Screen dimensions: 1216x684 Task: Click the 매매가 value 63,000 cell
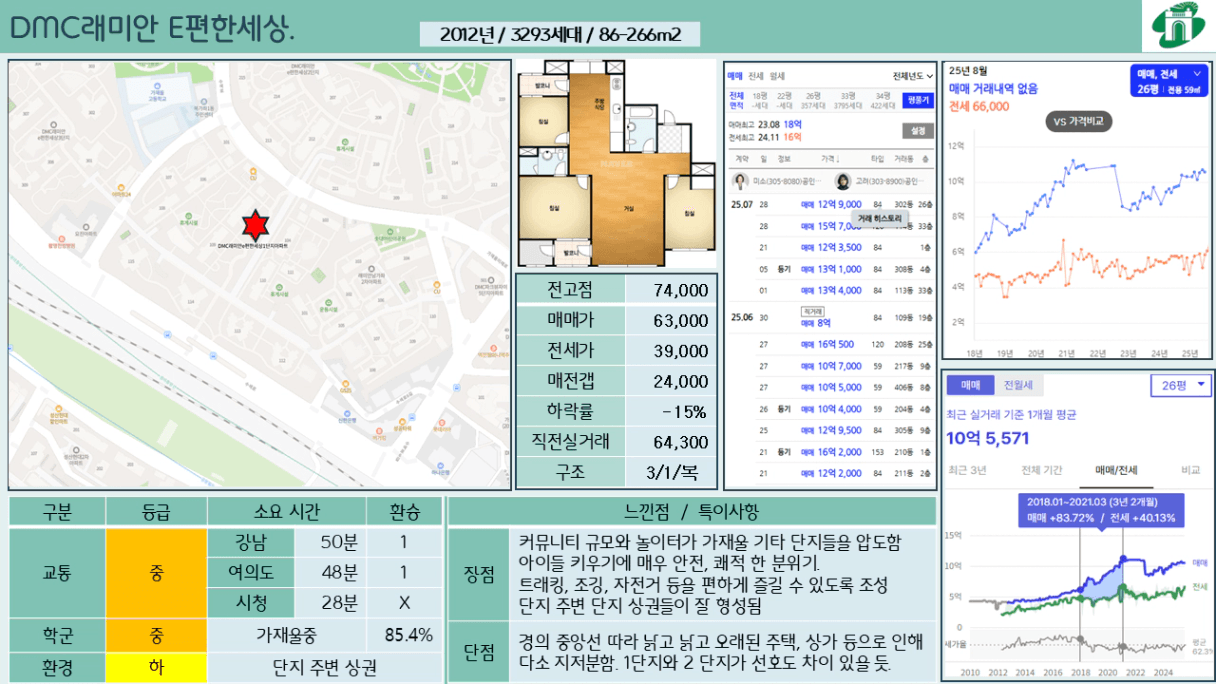tap(672, 320)
